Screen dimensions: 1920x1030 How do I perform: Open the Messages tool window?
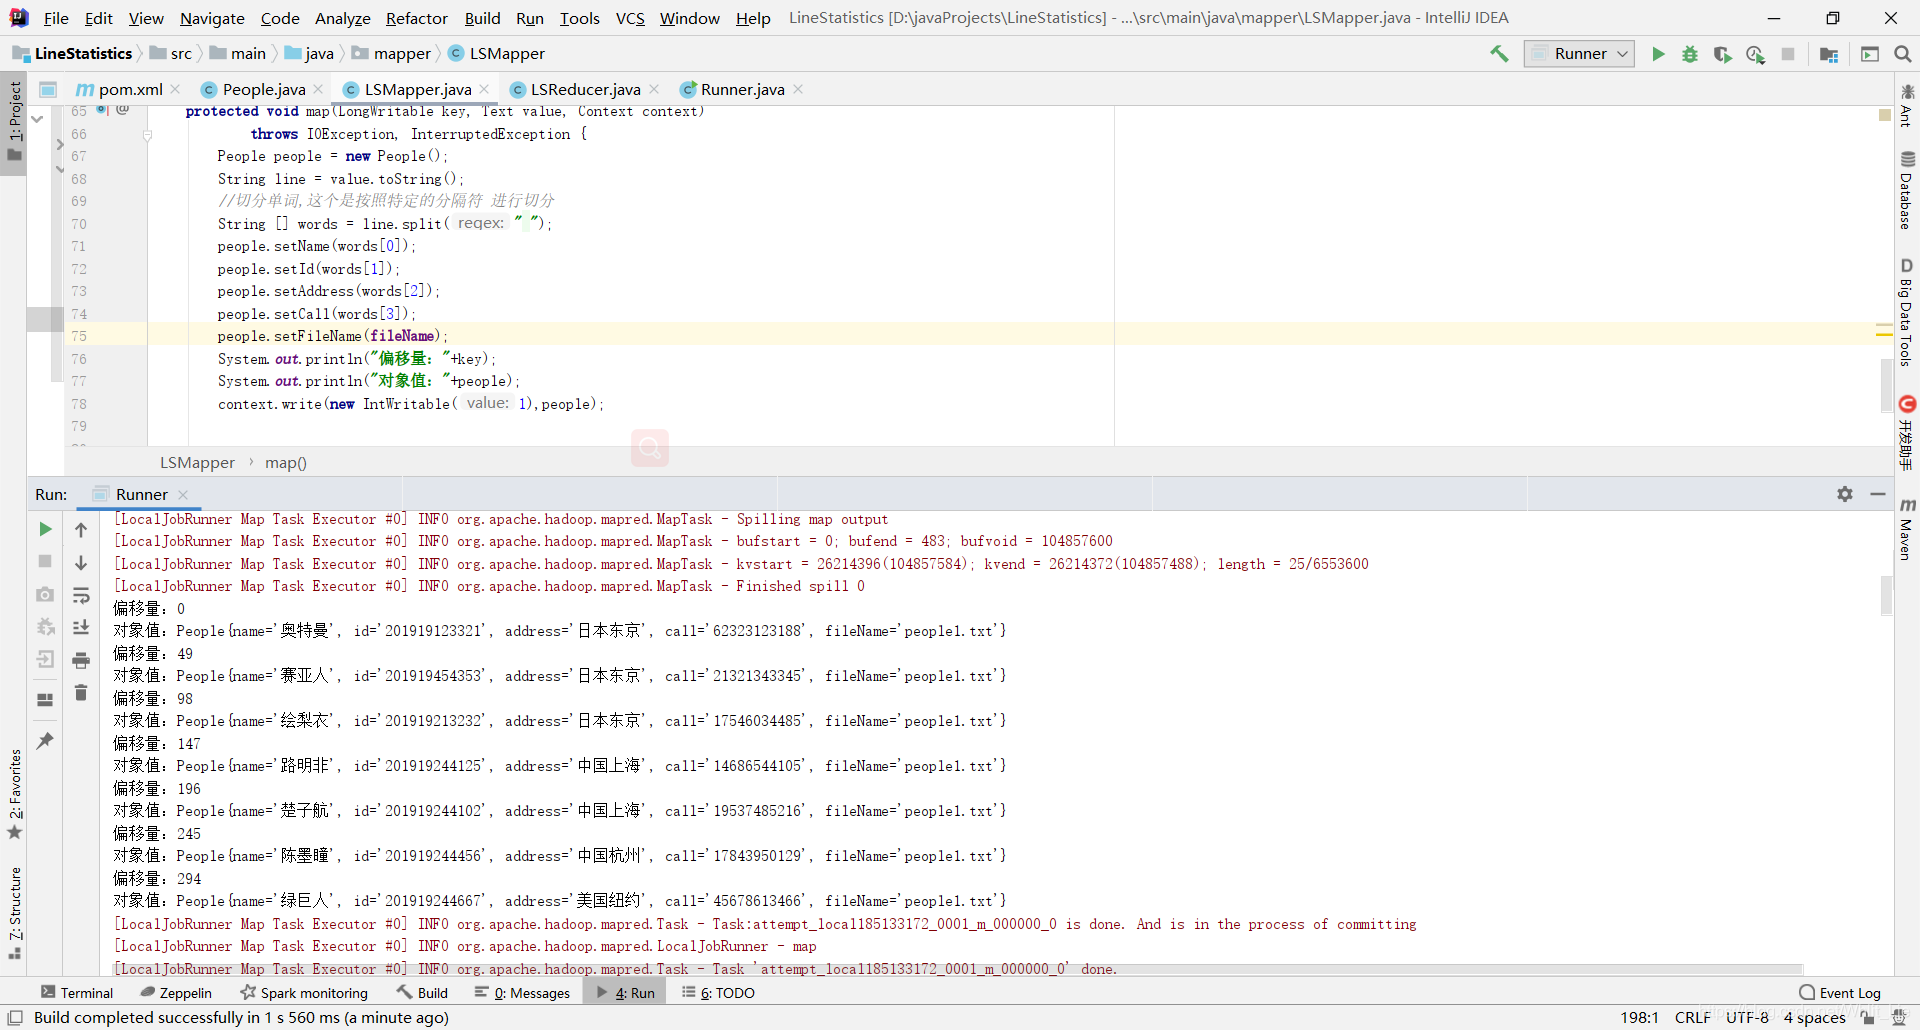[x=522, y=993]
